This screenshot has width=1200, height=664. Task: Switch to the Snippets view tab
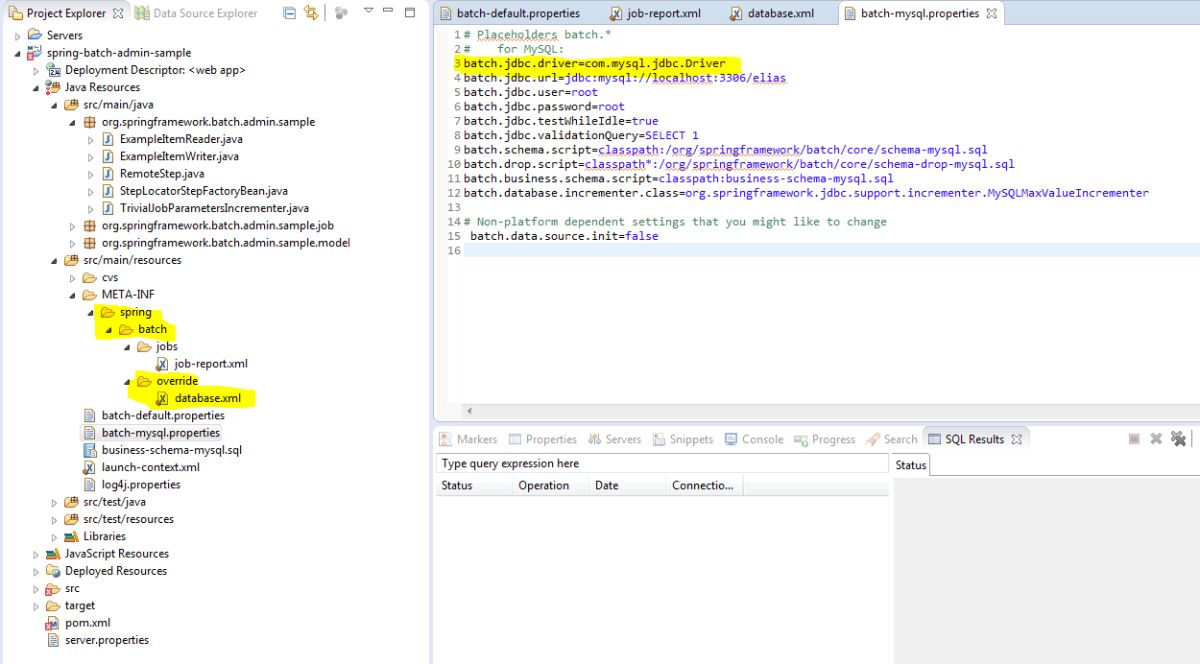[x=684, y=439]
